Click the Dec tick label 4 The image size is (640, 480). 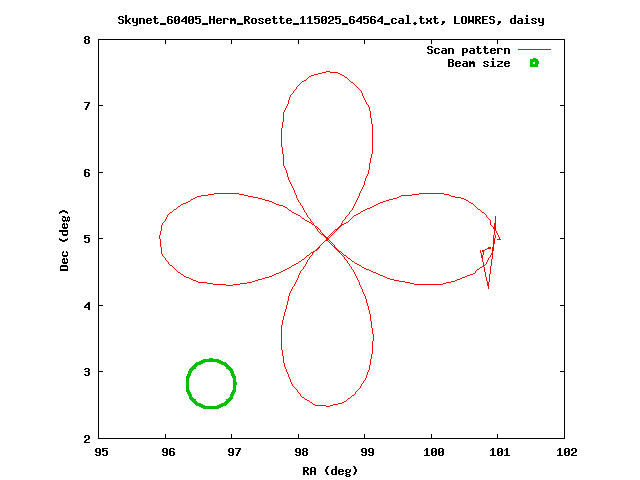pos(87,306)
